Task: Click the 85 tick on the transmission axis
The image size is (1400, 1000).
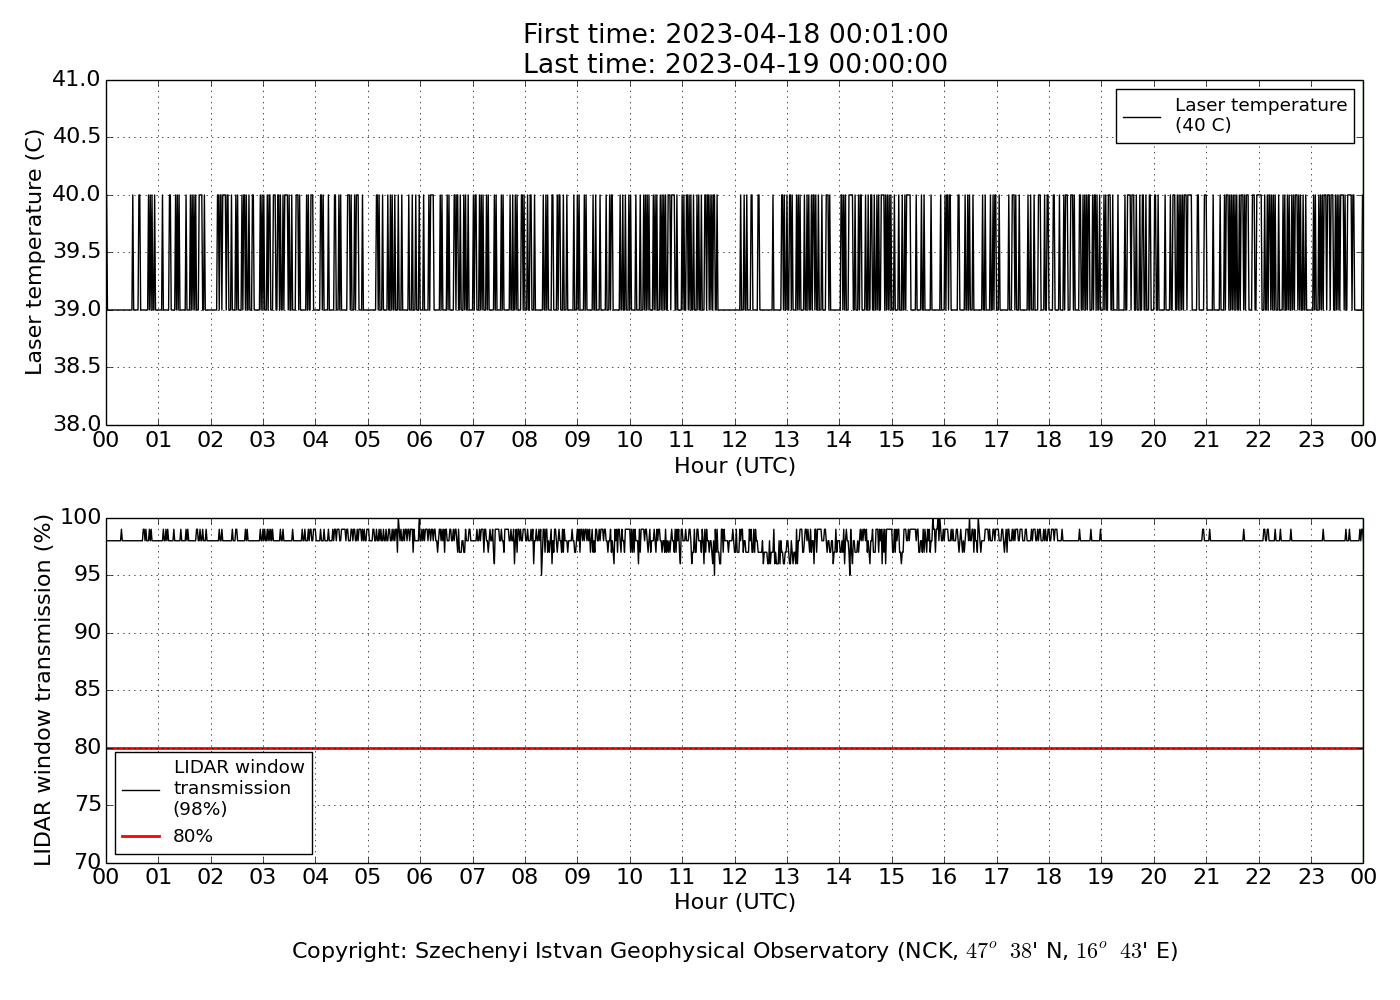Action: tap(88, 690)
